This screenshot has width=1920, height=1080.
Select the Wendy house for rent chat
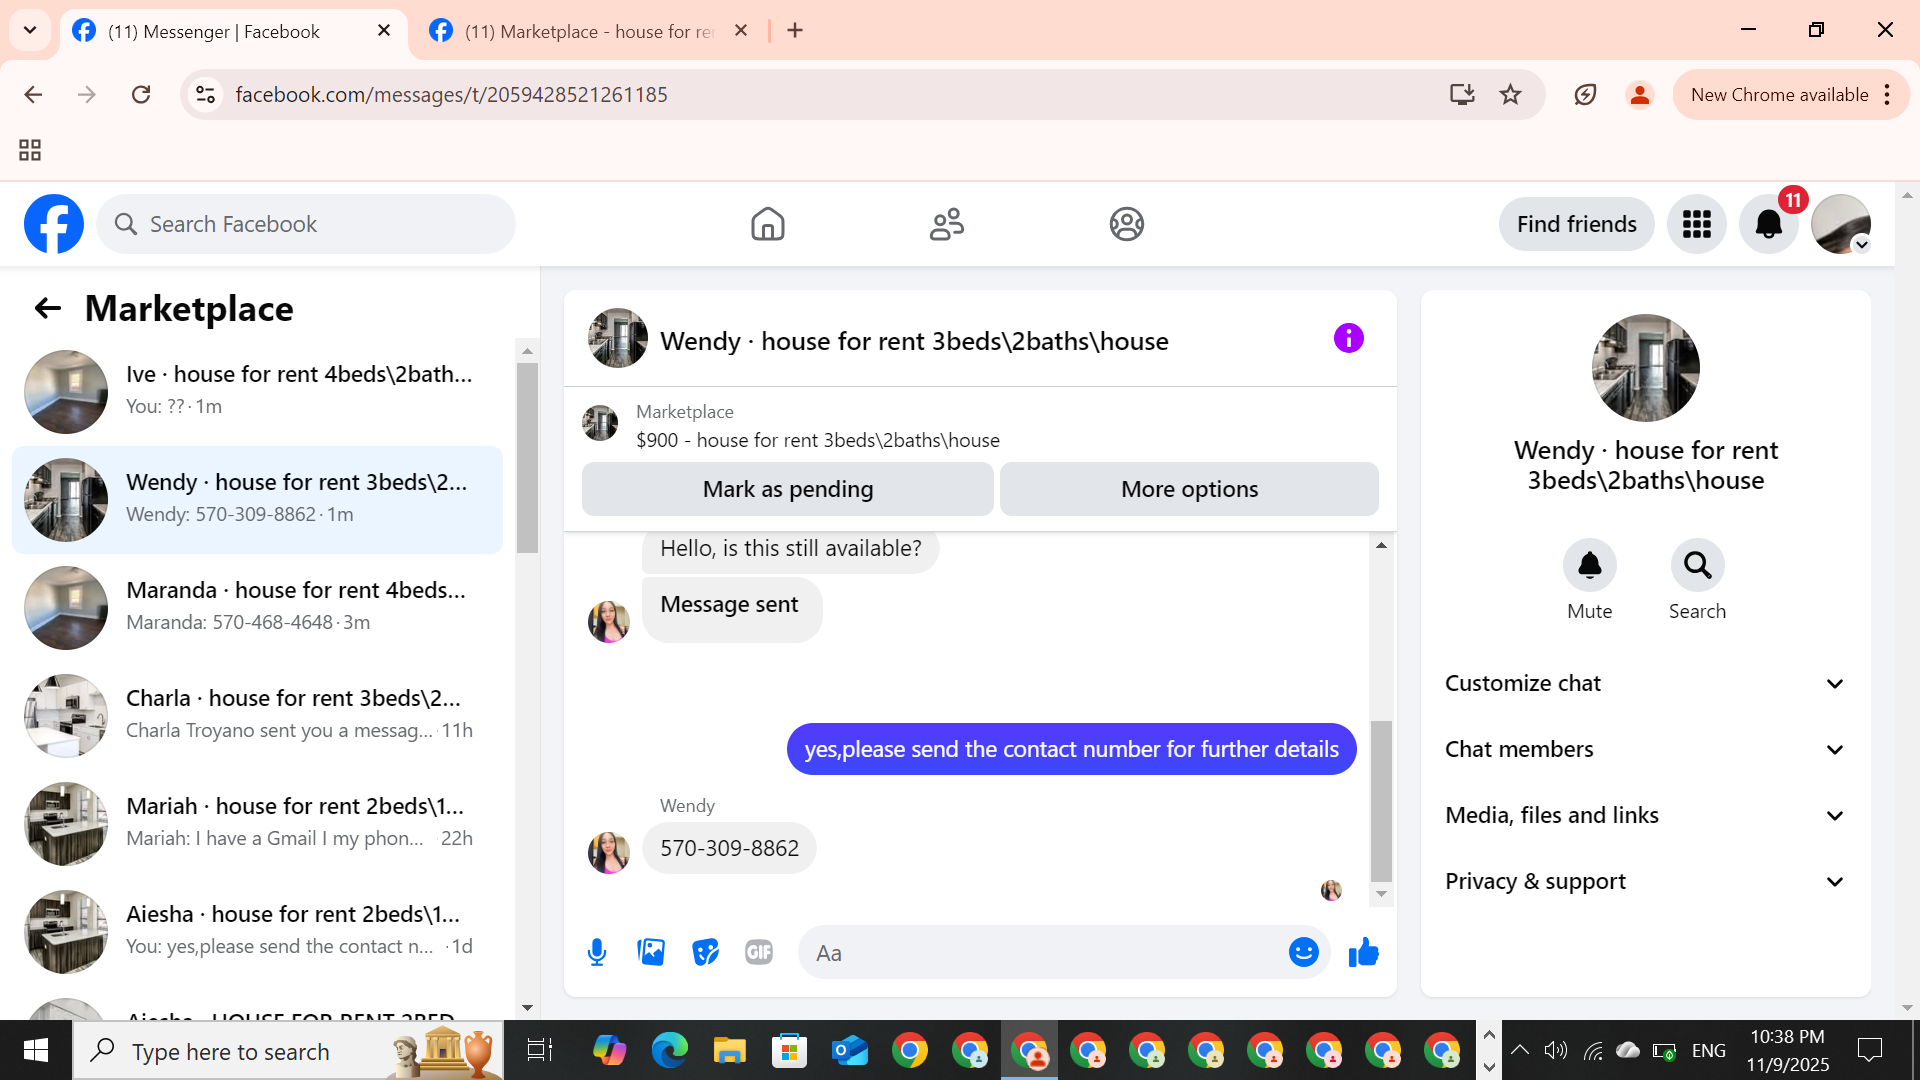tap(257, 500)
